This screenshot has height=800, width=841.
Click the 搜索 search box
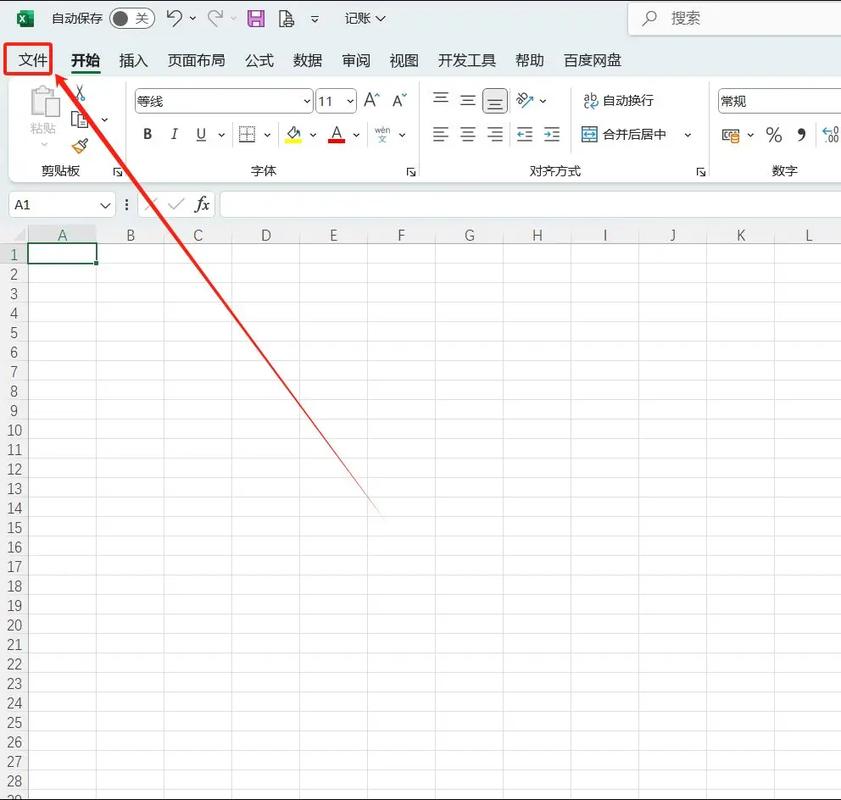coord(734,19)
